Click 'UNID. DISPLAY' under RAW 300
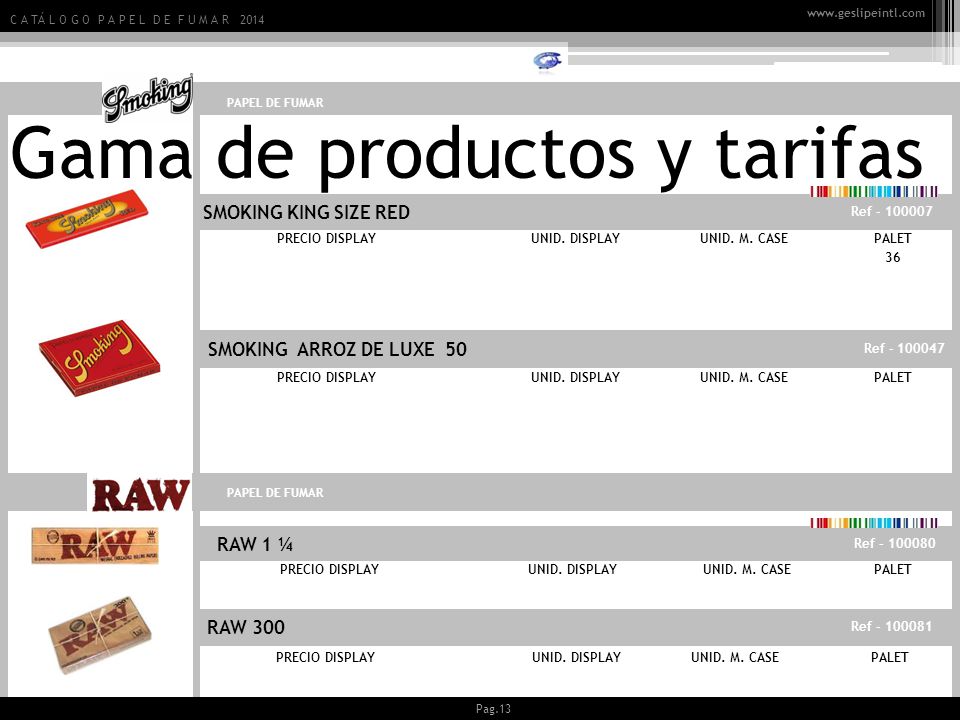The height and width of the screenshot is (720, 960). 576,658
